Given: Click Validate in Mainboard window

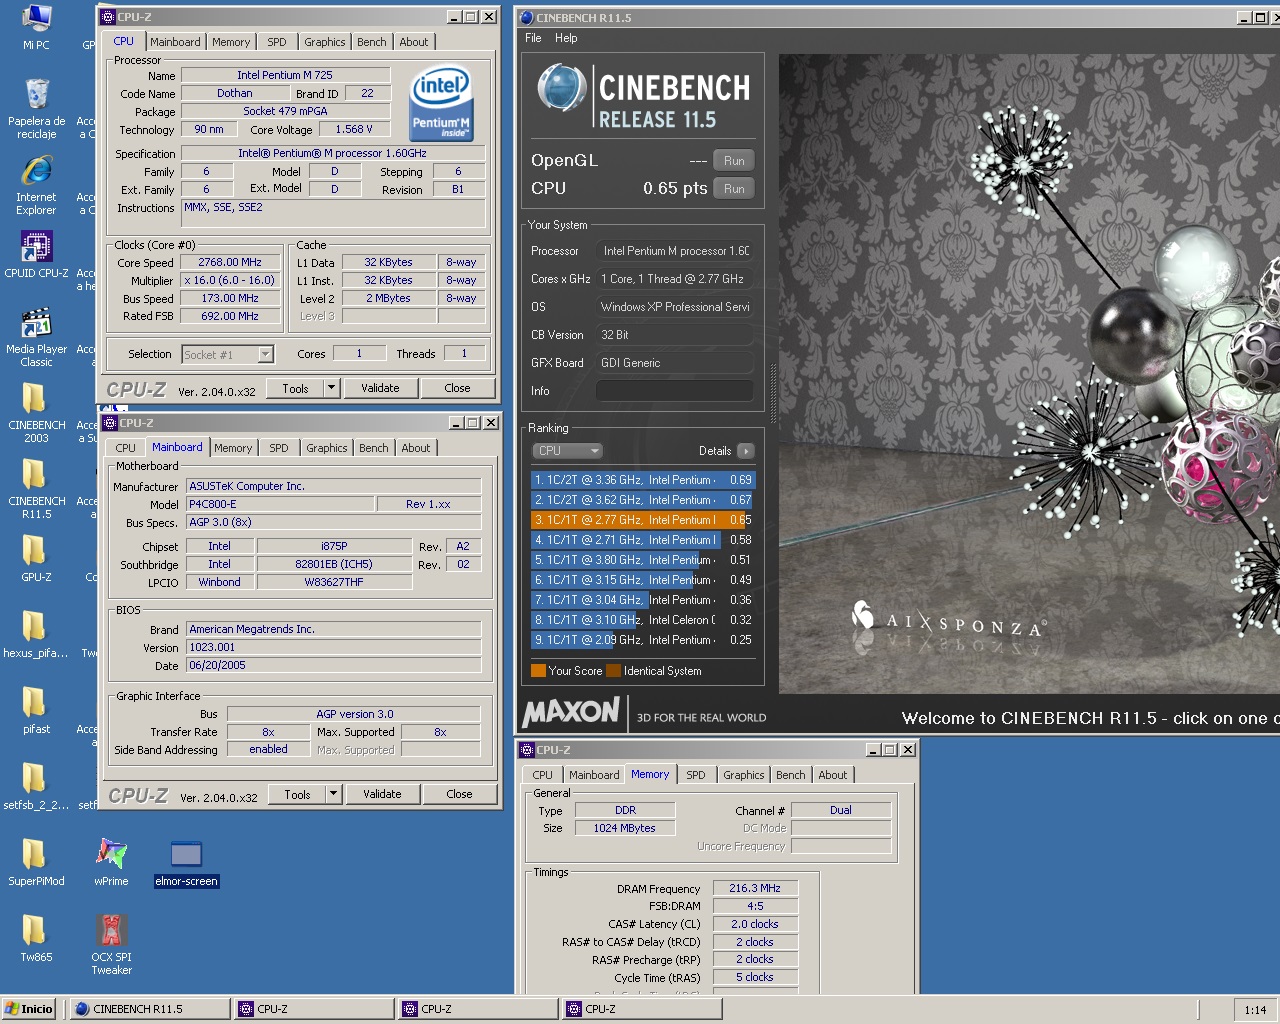Looking at the screenshot, I should pyautogui.click(x=382, y=794).
